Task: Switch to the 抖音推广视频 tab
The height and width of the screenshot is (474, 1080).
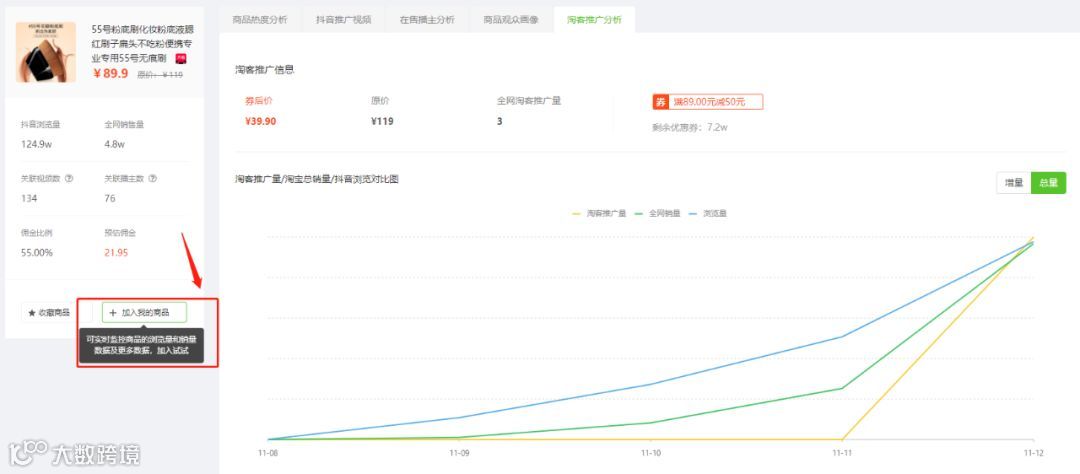Action: tap(344, 20)
